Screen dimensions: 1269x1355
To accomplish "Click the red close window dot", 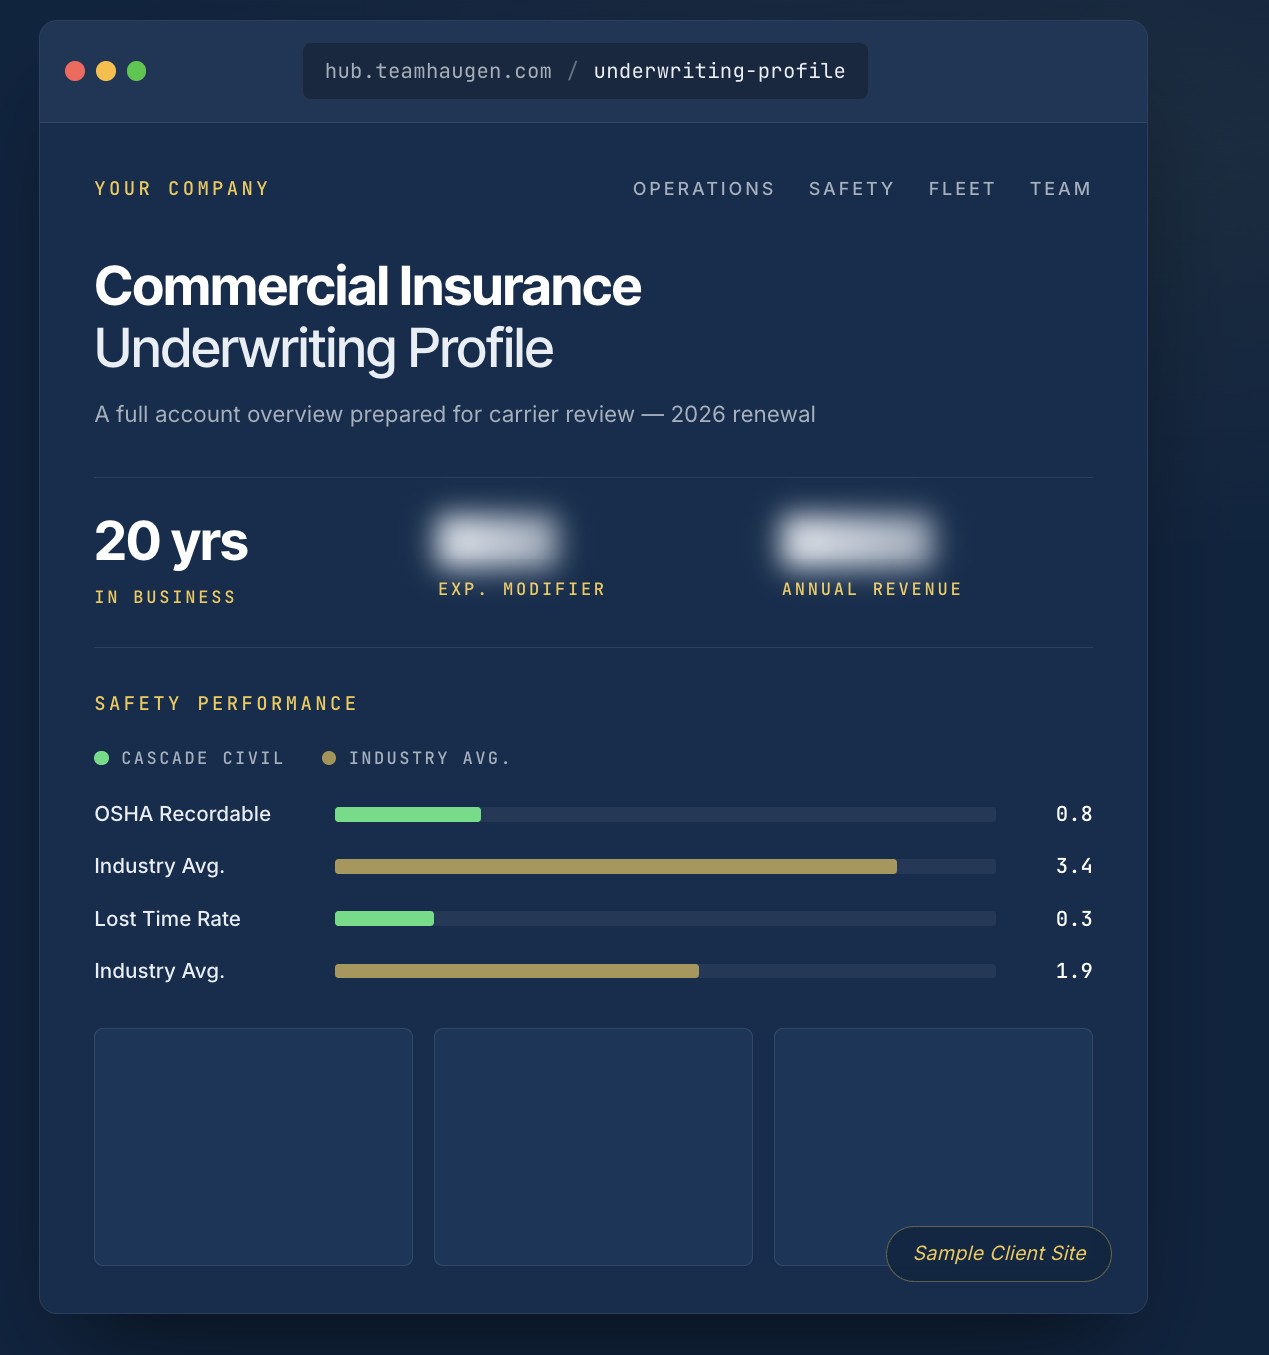I will 75,71.
